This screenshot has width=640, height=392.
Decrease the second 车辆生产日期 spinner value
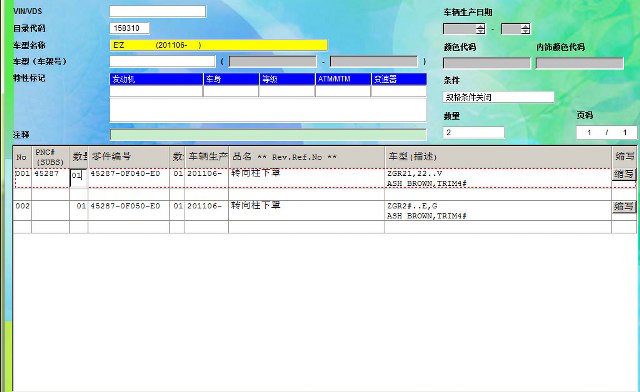click(525, 31)
